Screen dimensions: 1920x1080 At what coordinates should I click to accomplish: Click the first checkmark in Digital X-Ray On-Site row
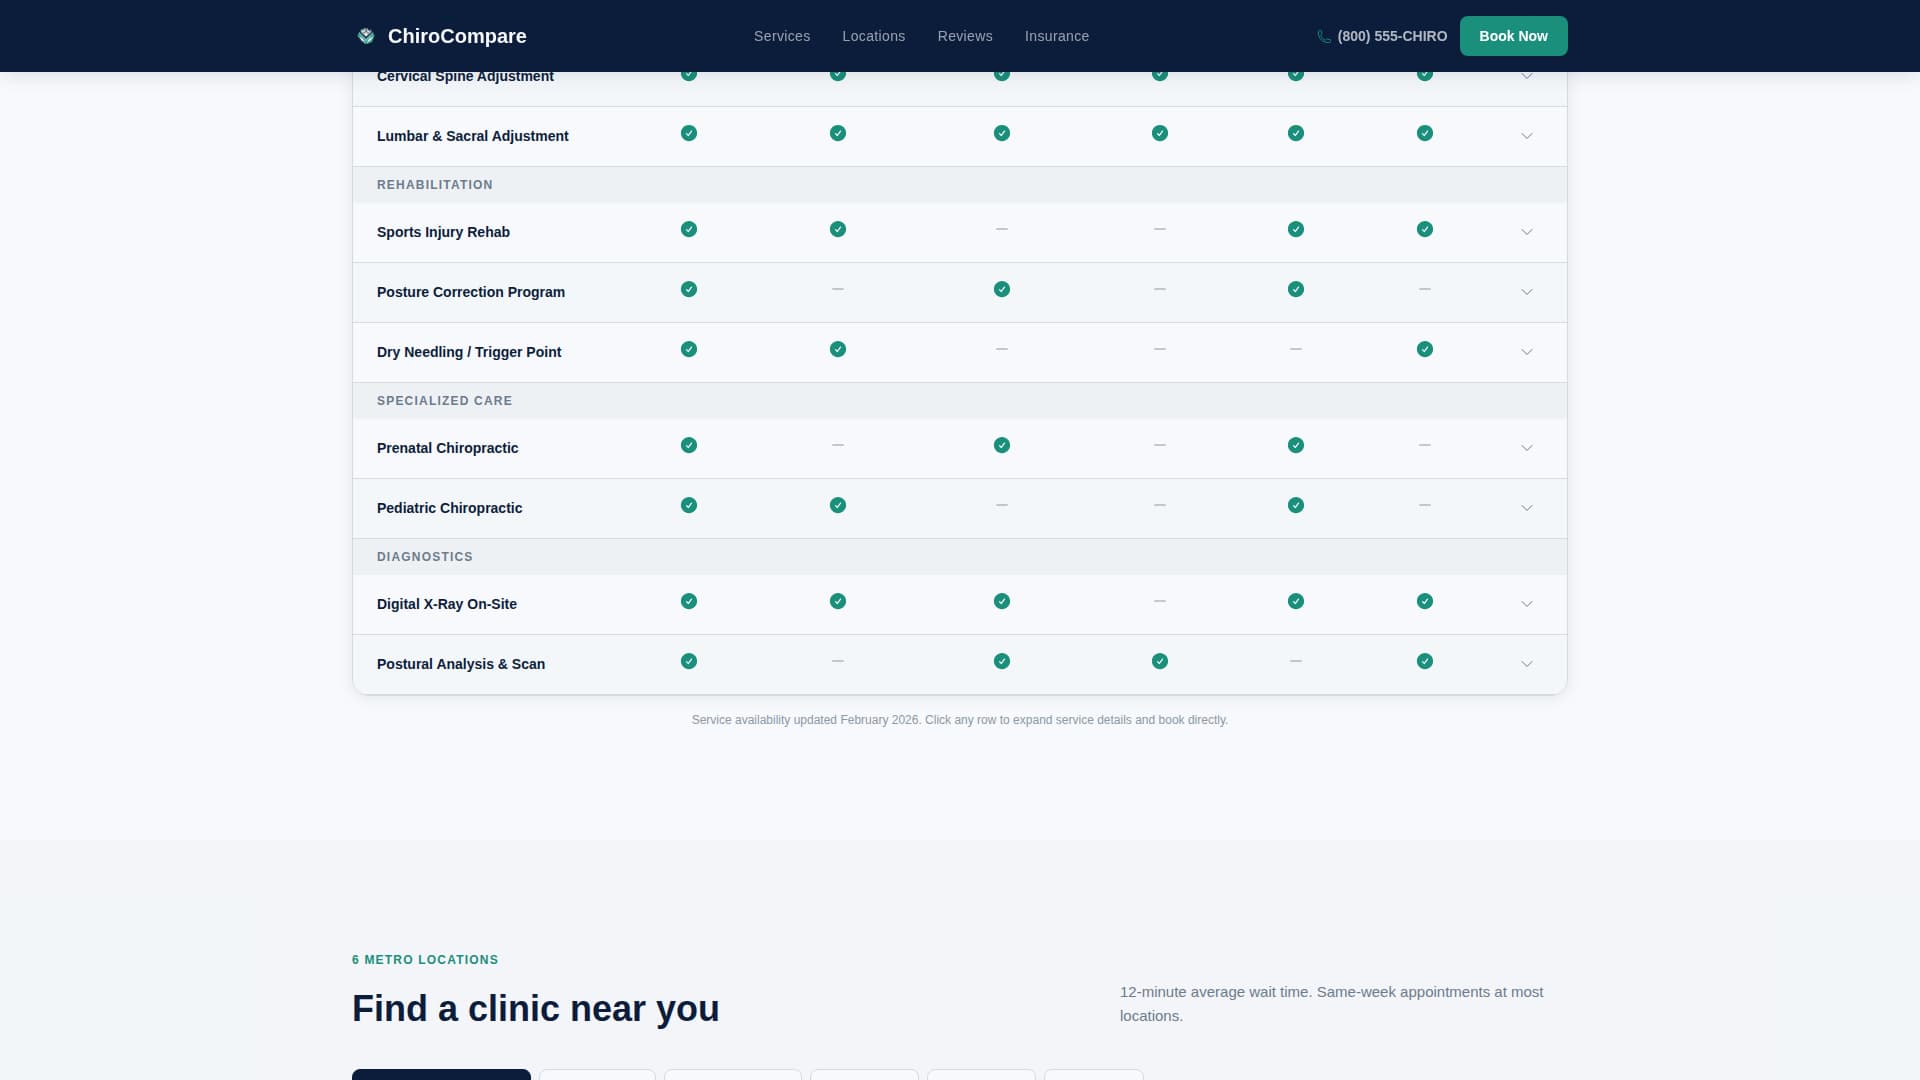(689, 601)
